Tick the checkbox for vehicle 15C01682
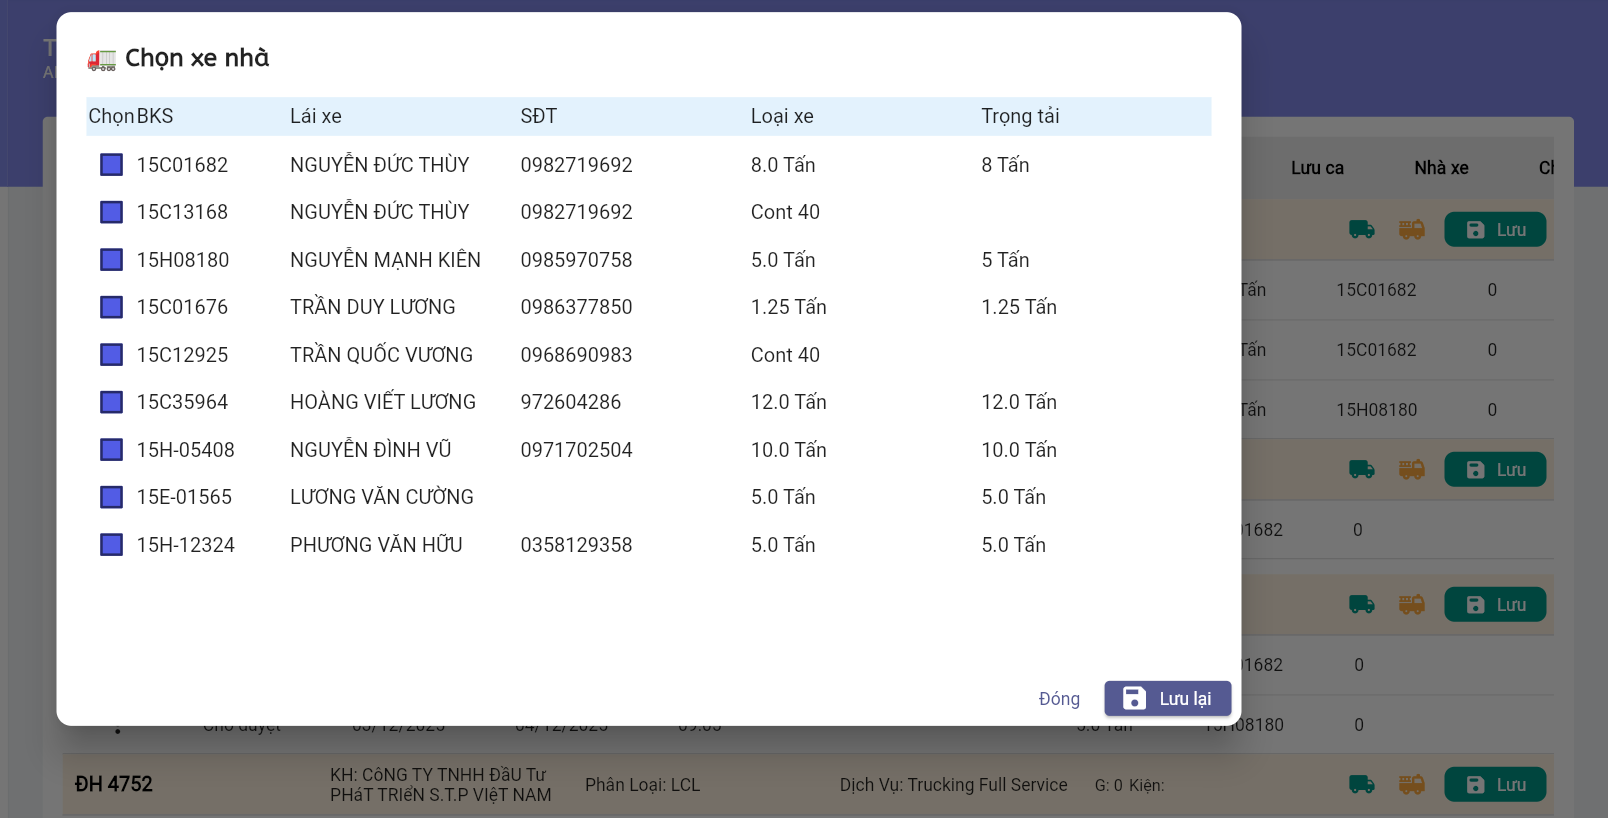 [x=112, y=165]
